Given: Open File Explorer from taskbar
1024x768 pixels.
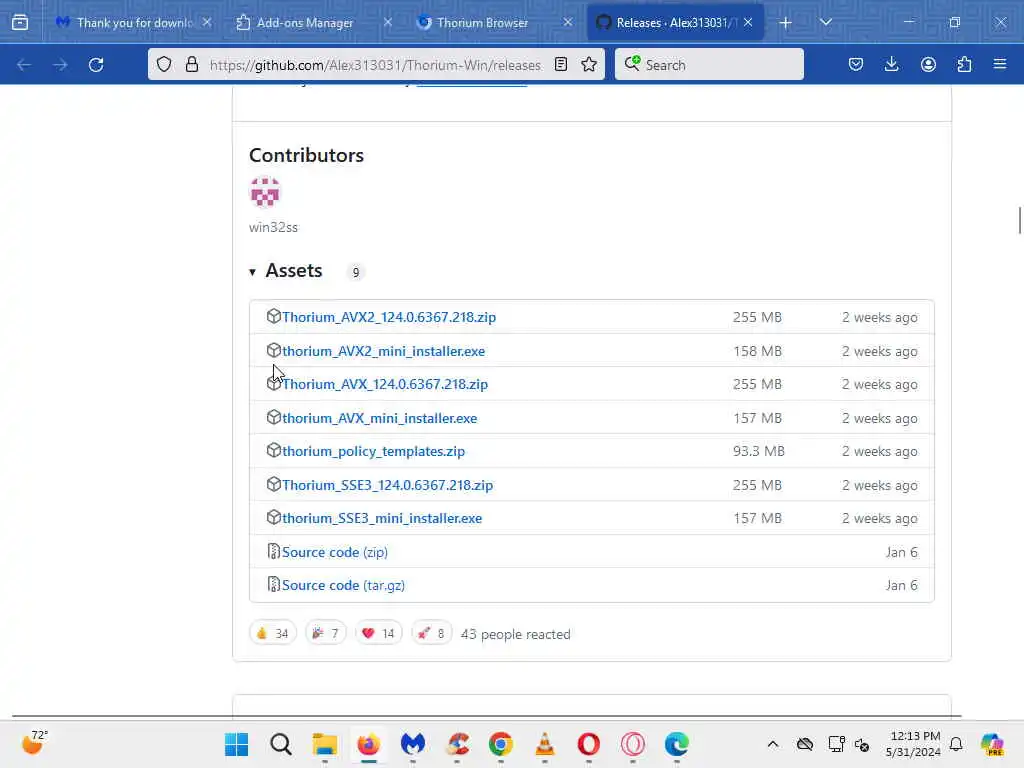Looking at the screenshot, I should coord(325,744).
